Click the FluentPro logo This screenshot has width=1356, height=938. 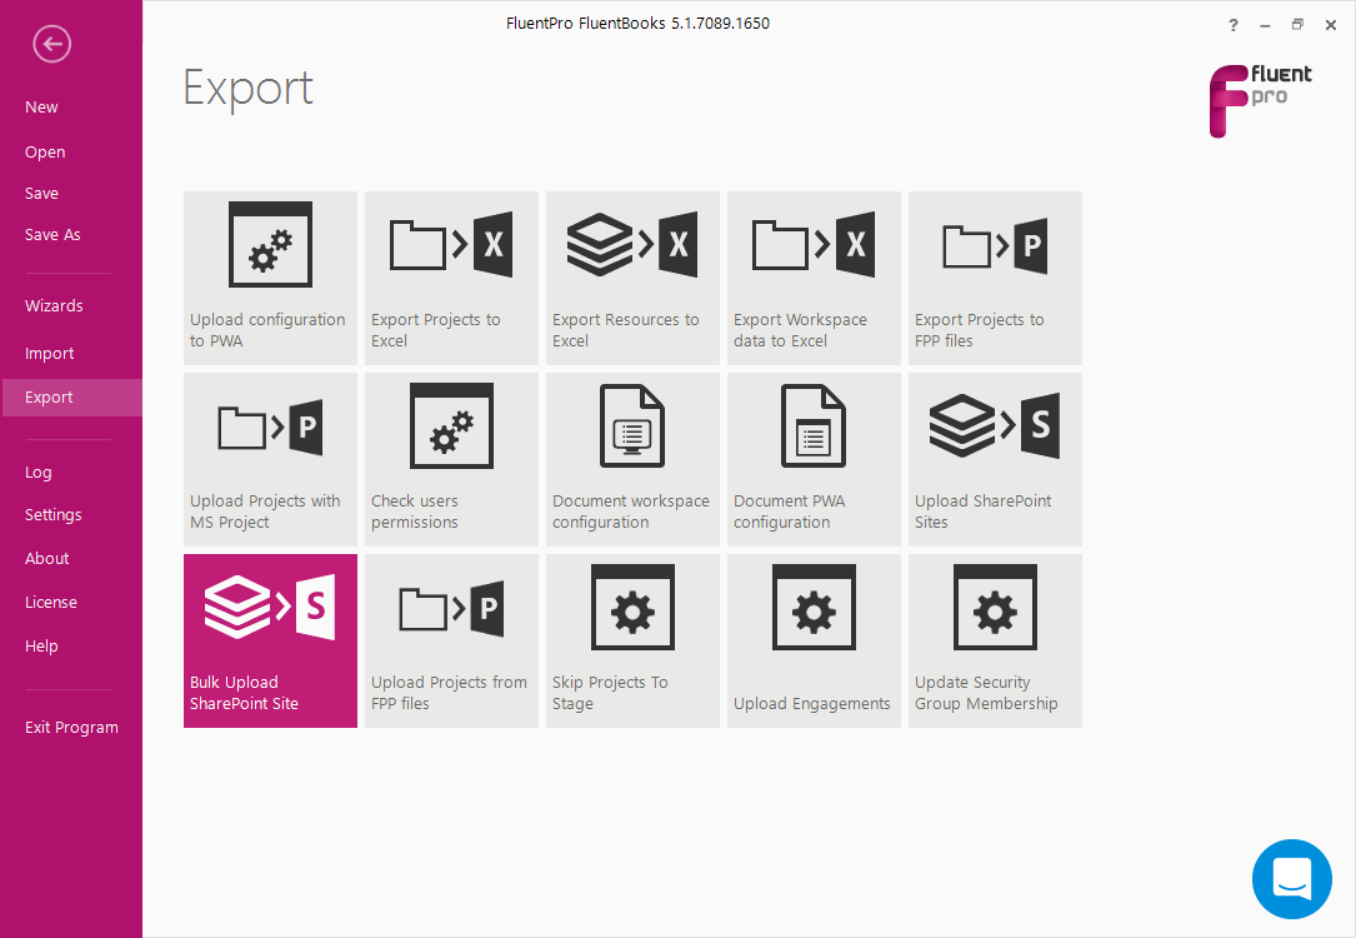tap(1260, 100)
